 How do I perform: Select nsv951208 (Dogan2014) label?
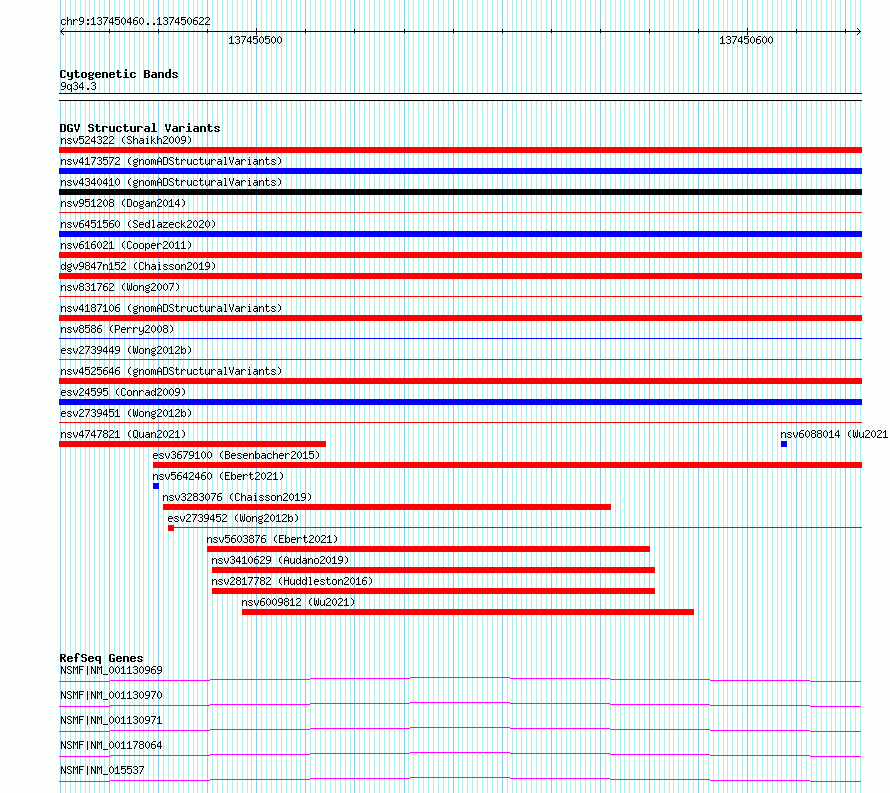(x=123, y=203)
